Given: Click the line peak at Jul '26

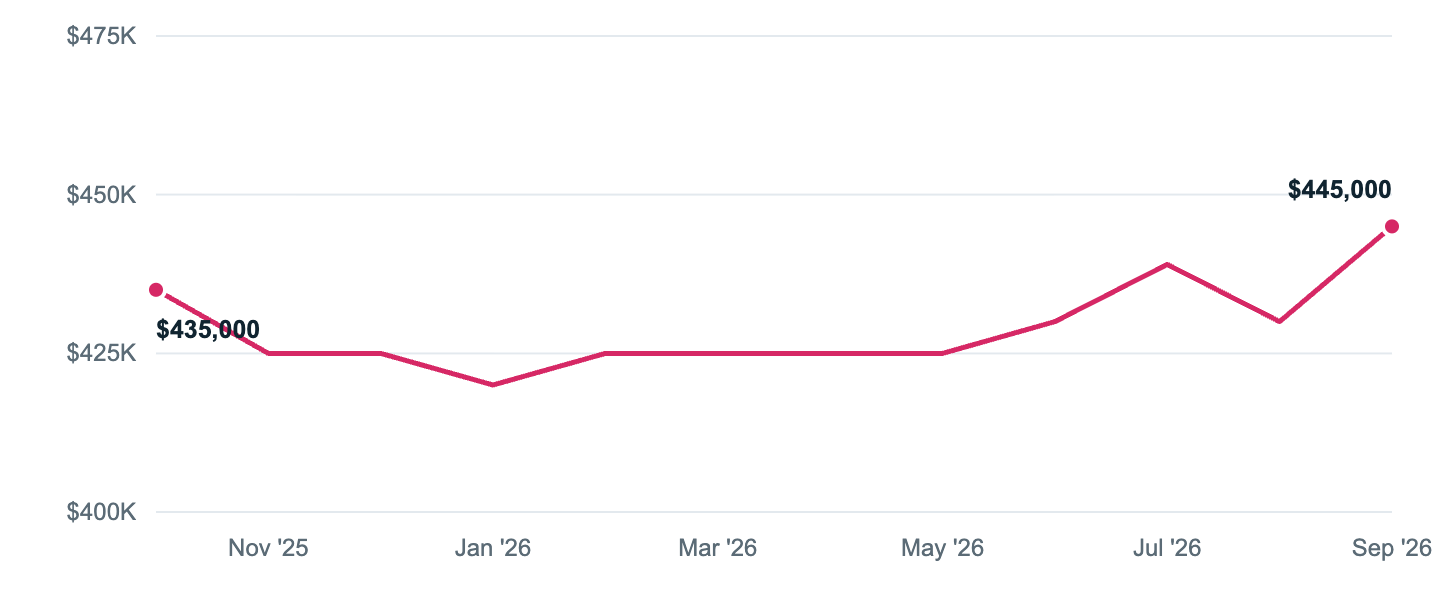Looking at the screenshot, I should (x=1167, y=264).
